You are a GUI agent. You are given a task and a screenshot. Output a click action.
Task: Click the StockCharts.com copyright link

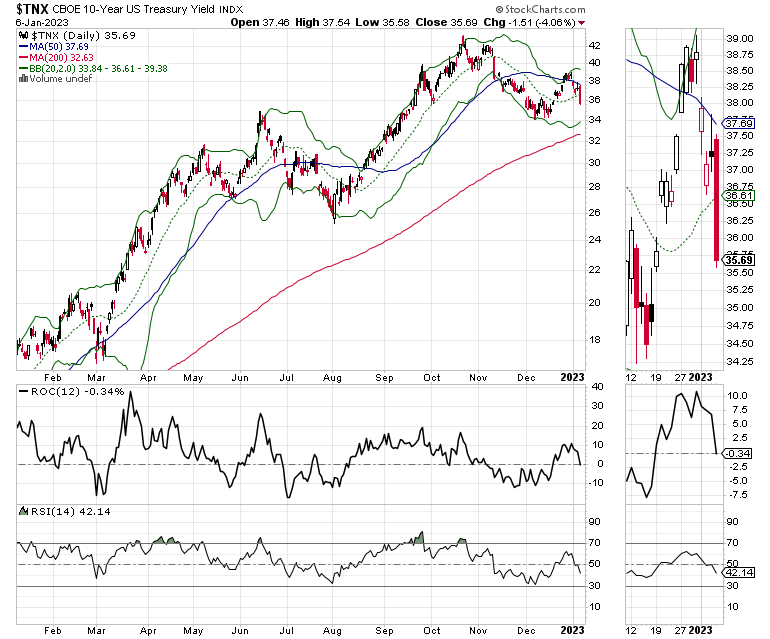[x=540, y=9]
